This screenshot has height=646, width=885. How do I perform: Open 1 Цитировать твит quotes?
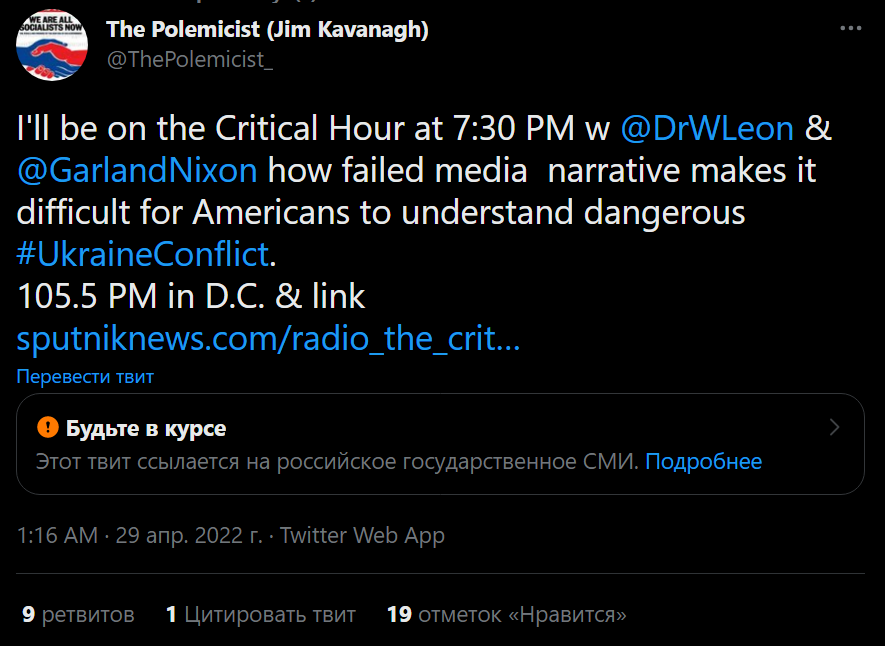[x=260, y=614]
